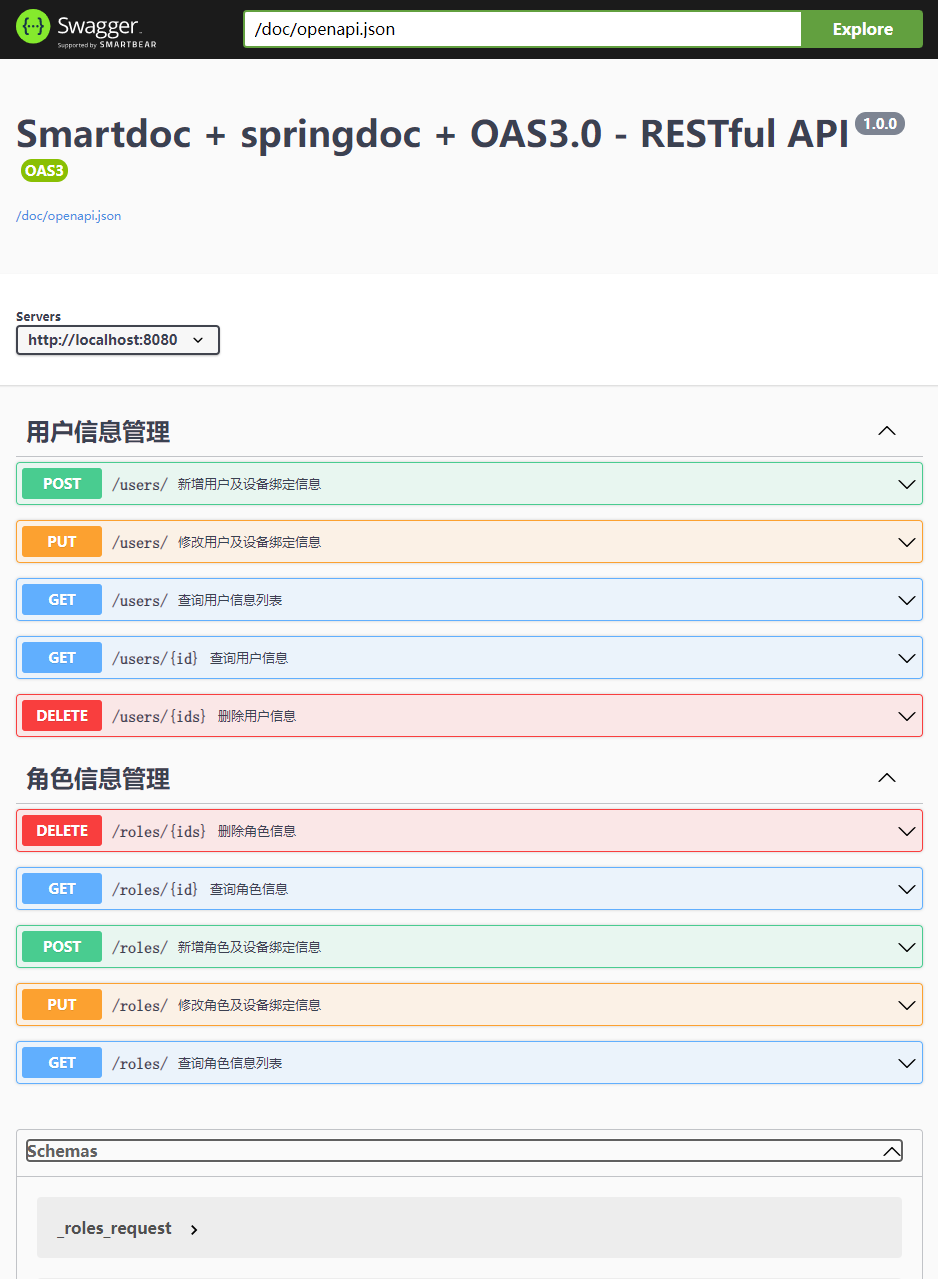Click 查询用户信息列表 description text
The image size is (938, 1279).
[x=230, y=600]
